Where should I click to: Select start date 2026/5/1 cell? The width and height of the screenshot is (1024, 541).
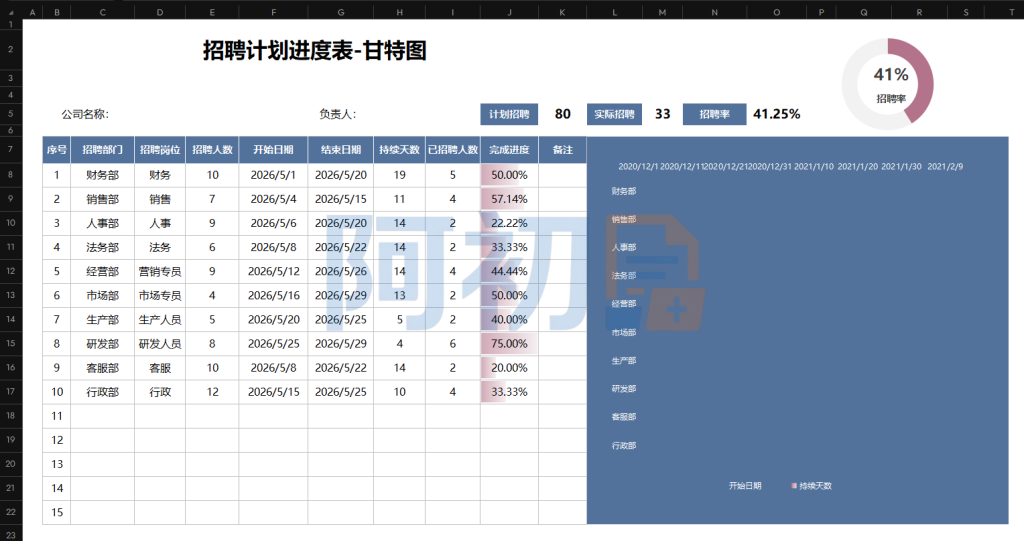coord(274,175)
